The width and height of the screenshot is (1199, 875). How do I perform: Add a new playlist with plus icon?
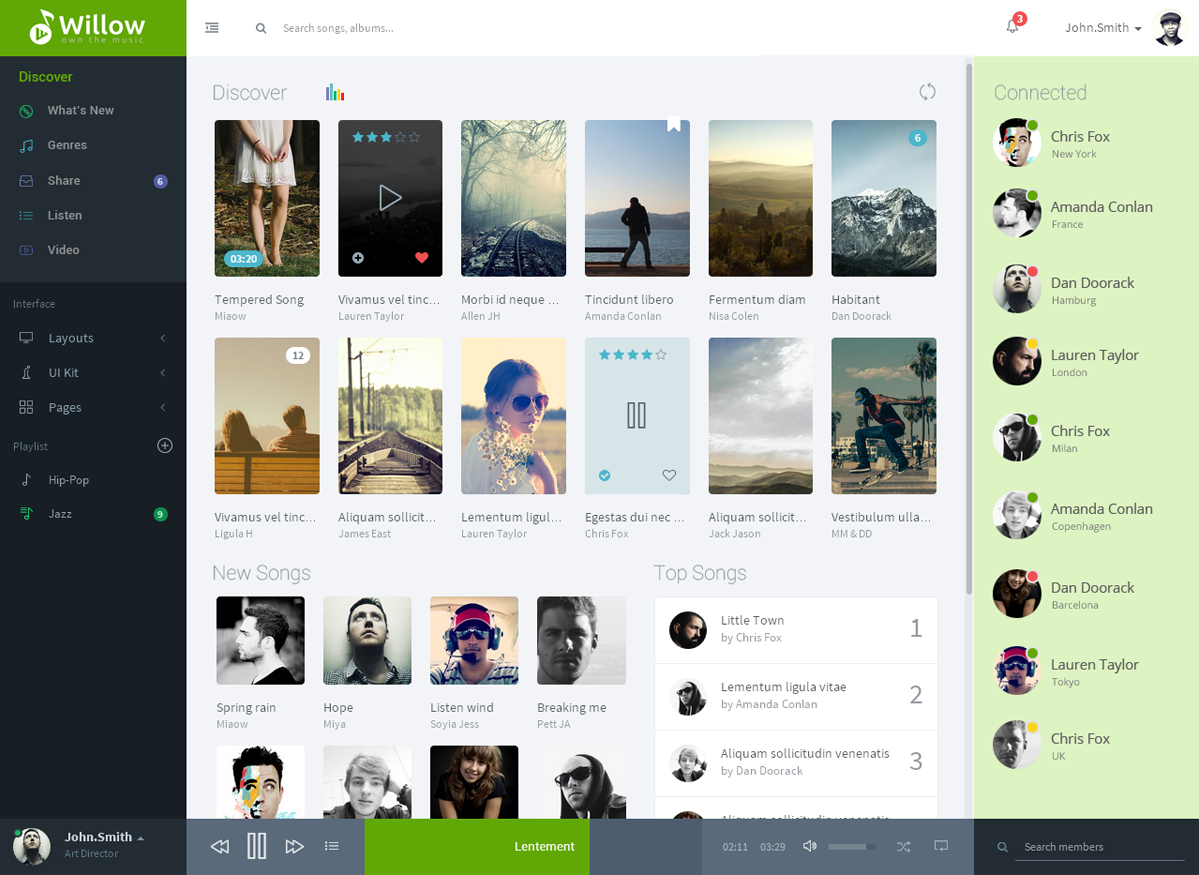164,445
